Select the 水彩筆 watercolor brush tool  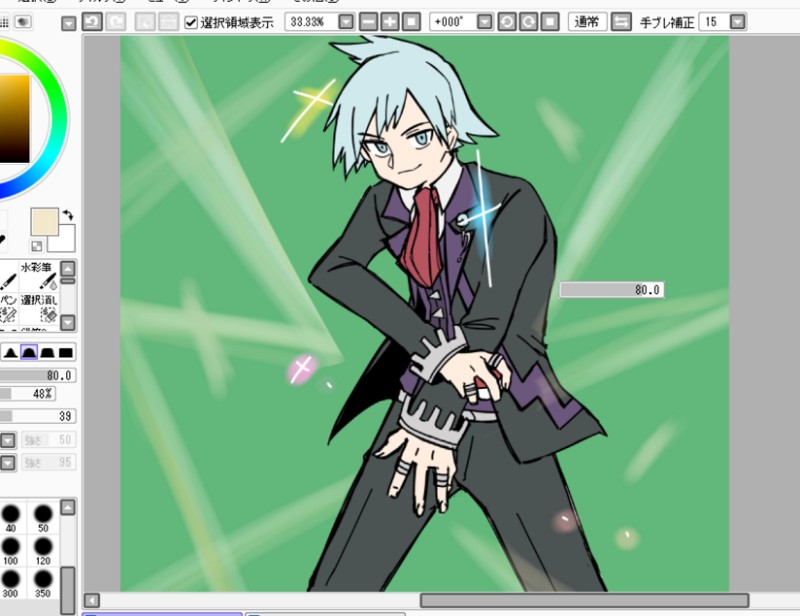[x=39, y=276]
